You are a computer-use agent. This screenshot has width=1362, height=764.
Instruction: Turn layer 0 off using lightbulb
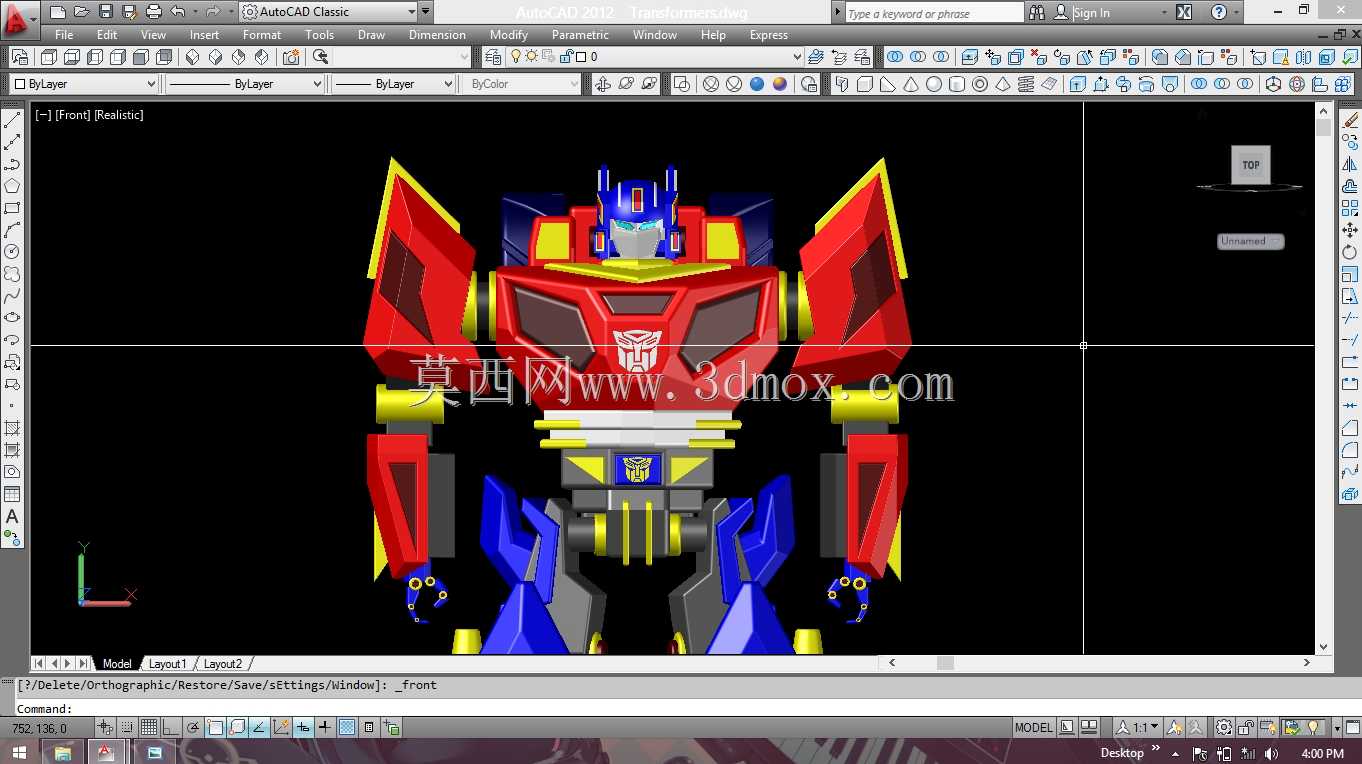518,57
